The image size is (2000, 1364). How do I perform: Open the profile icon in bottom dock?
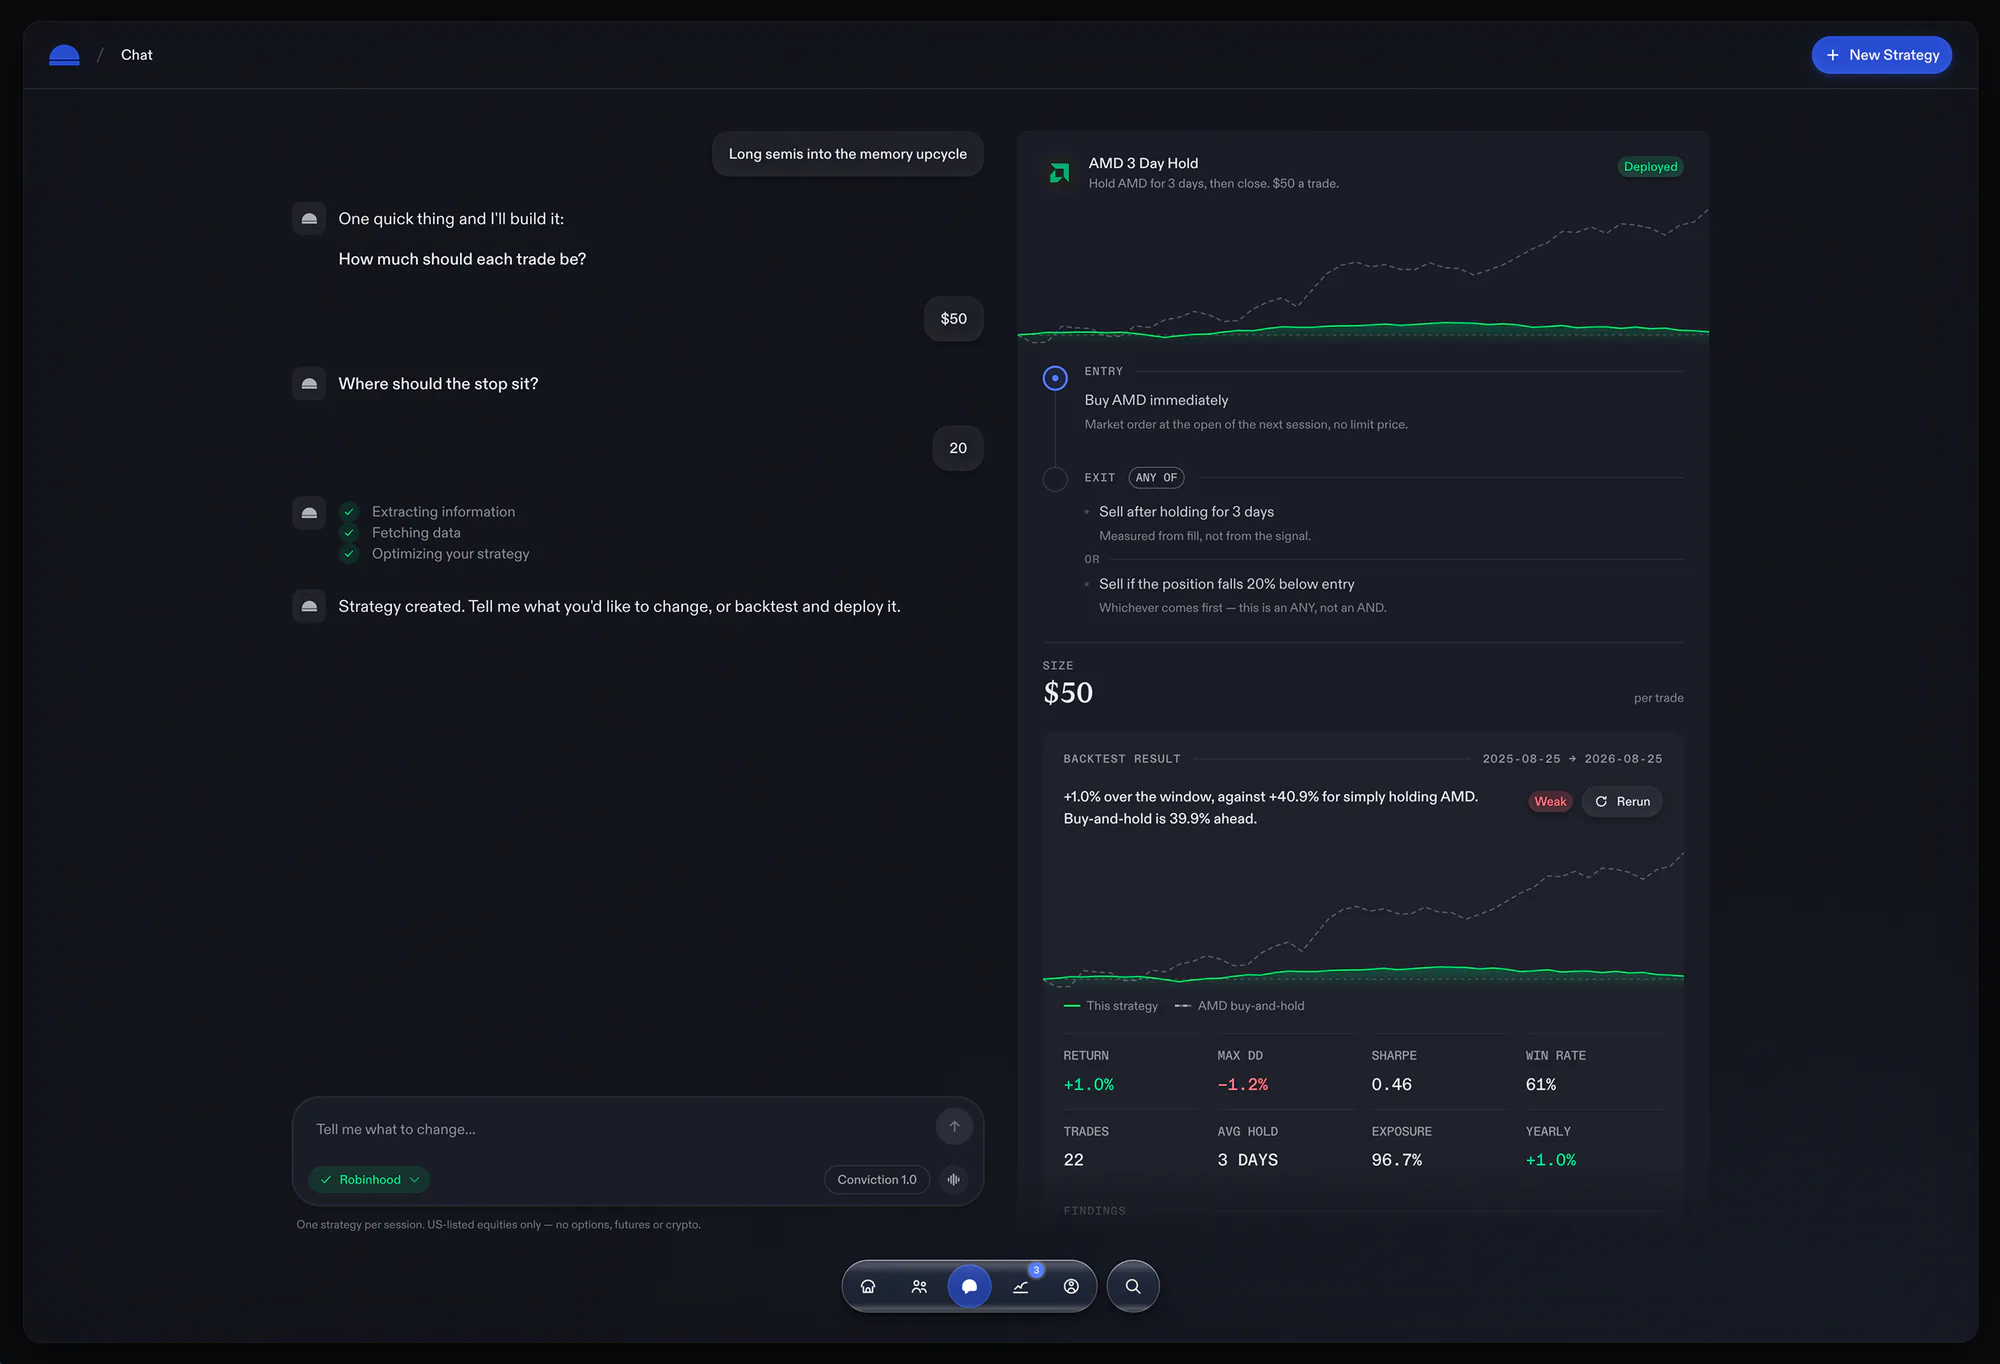pyautogui.click(x=1071, y=1286)
